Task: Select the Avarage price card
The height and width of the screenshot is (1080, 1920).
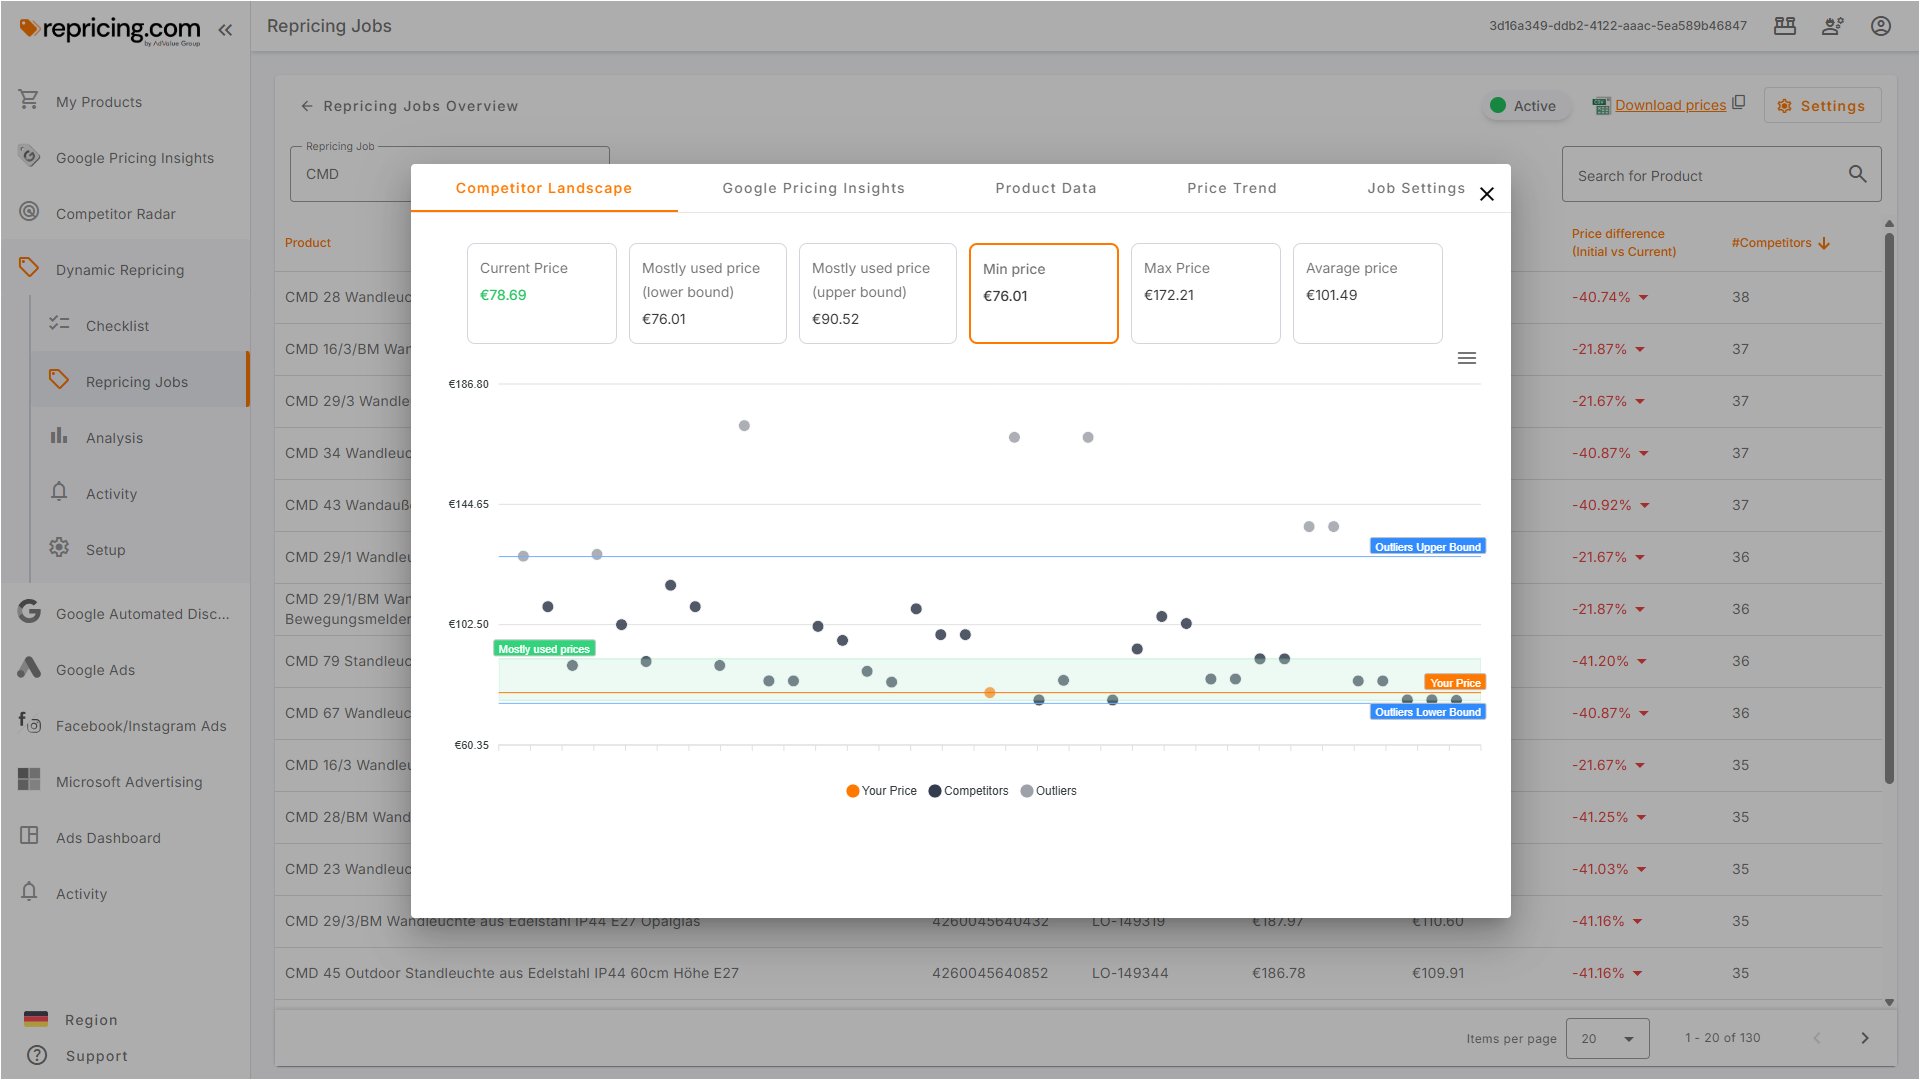Action: coord(1367,293)
